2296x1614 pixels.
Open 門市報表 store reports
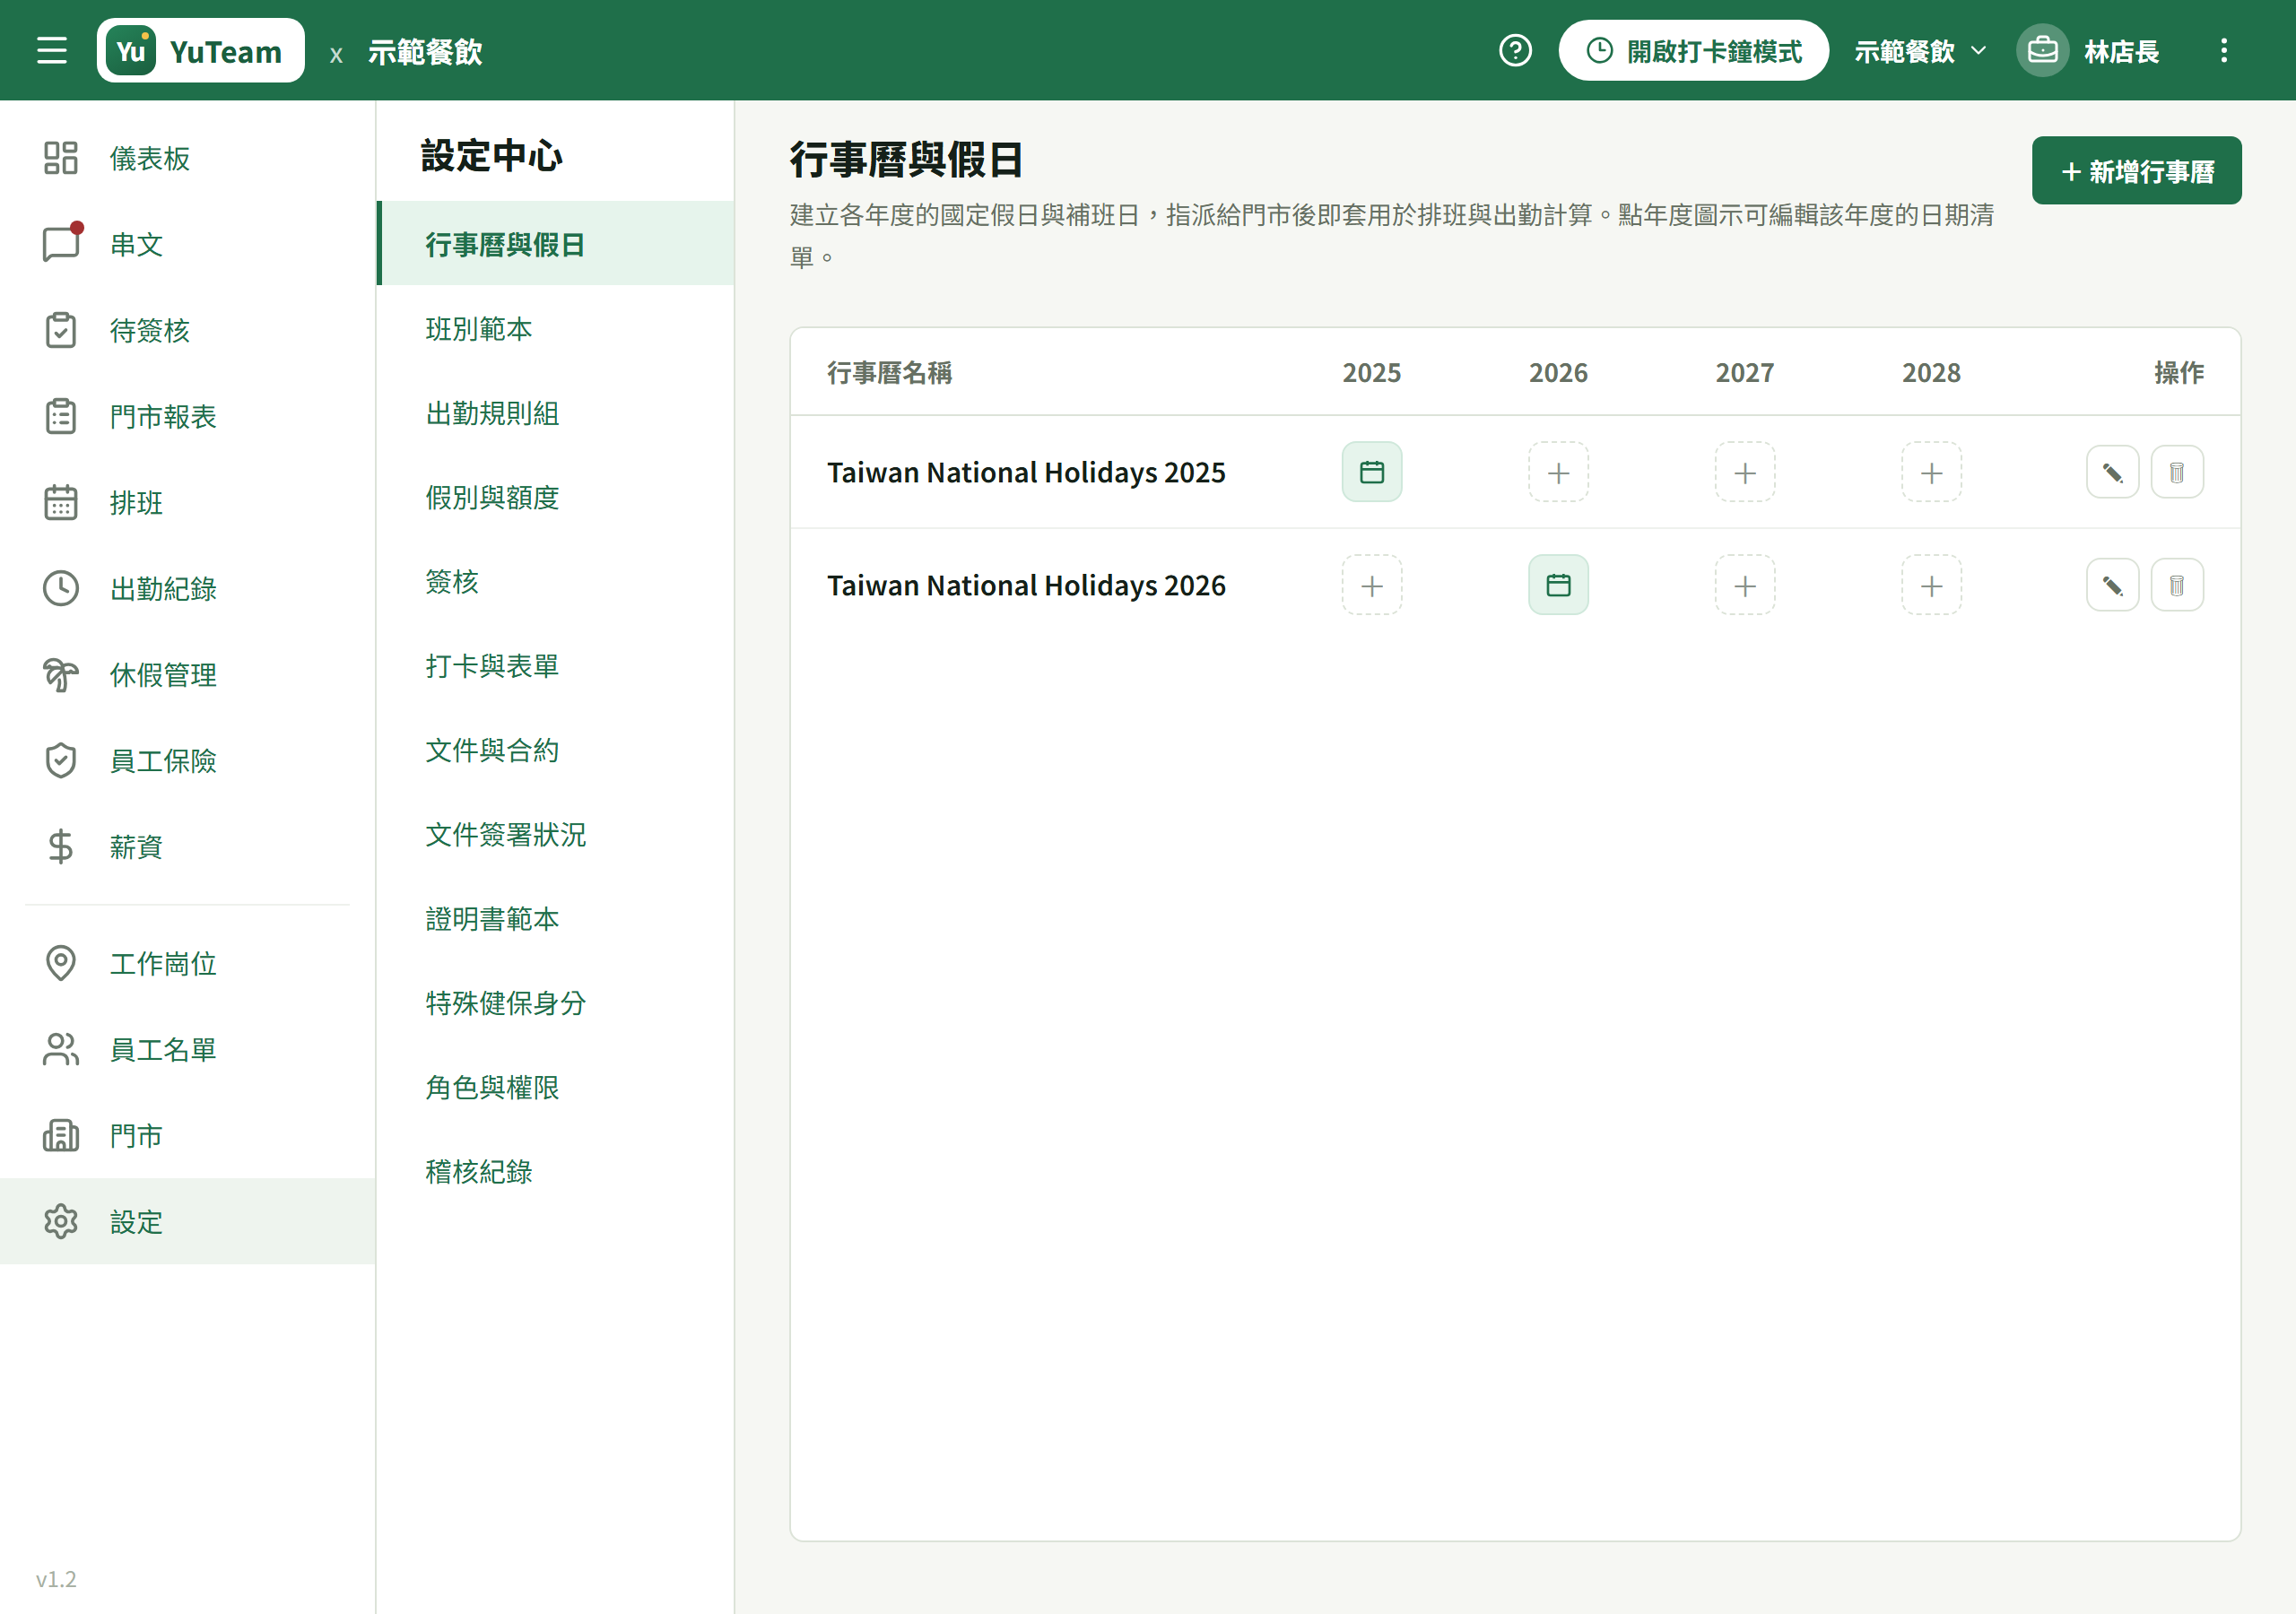pos(188,416)
